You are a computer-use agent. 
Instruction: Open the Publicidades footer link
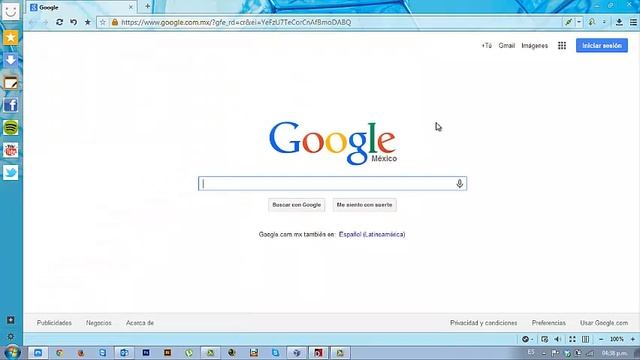pos(54,323)
